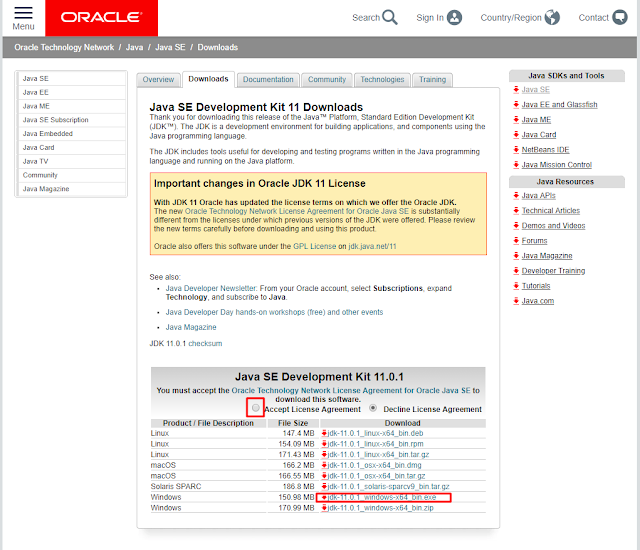Open Java Magazine in left sidebar
Viewport: 640px width, 550px height.
click(x=72, y=189)
